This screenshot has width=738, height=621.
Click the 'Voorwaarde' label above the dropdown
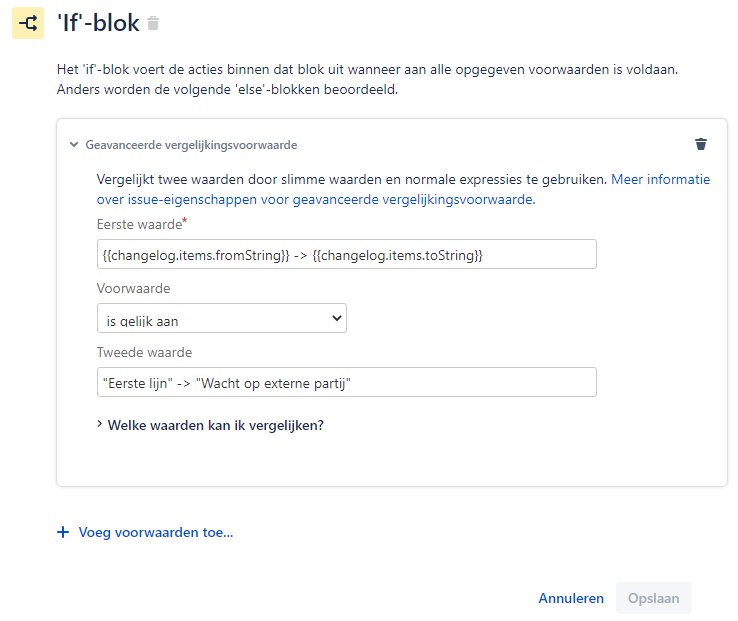(134, 288)
